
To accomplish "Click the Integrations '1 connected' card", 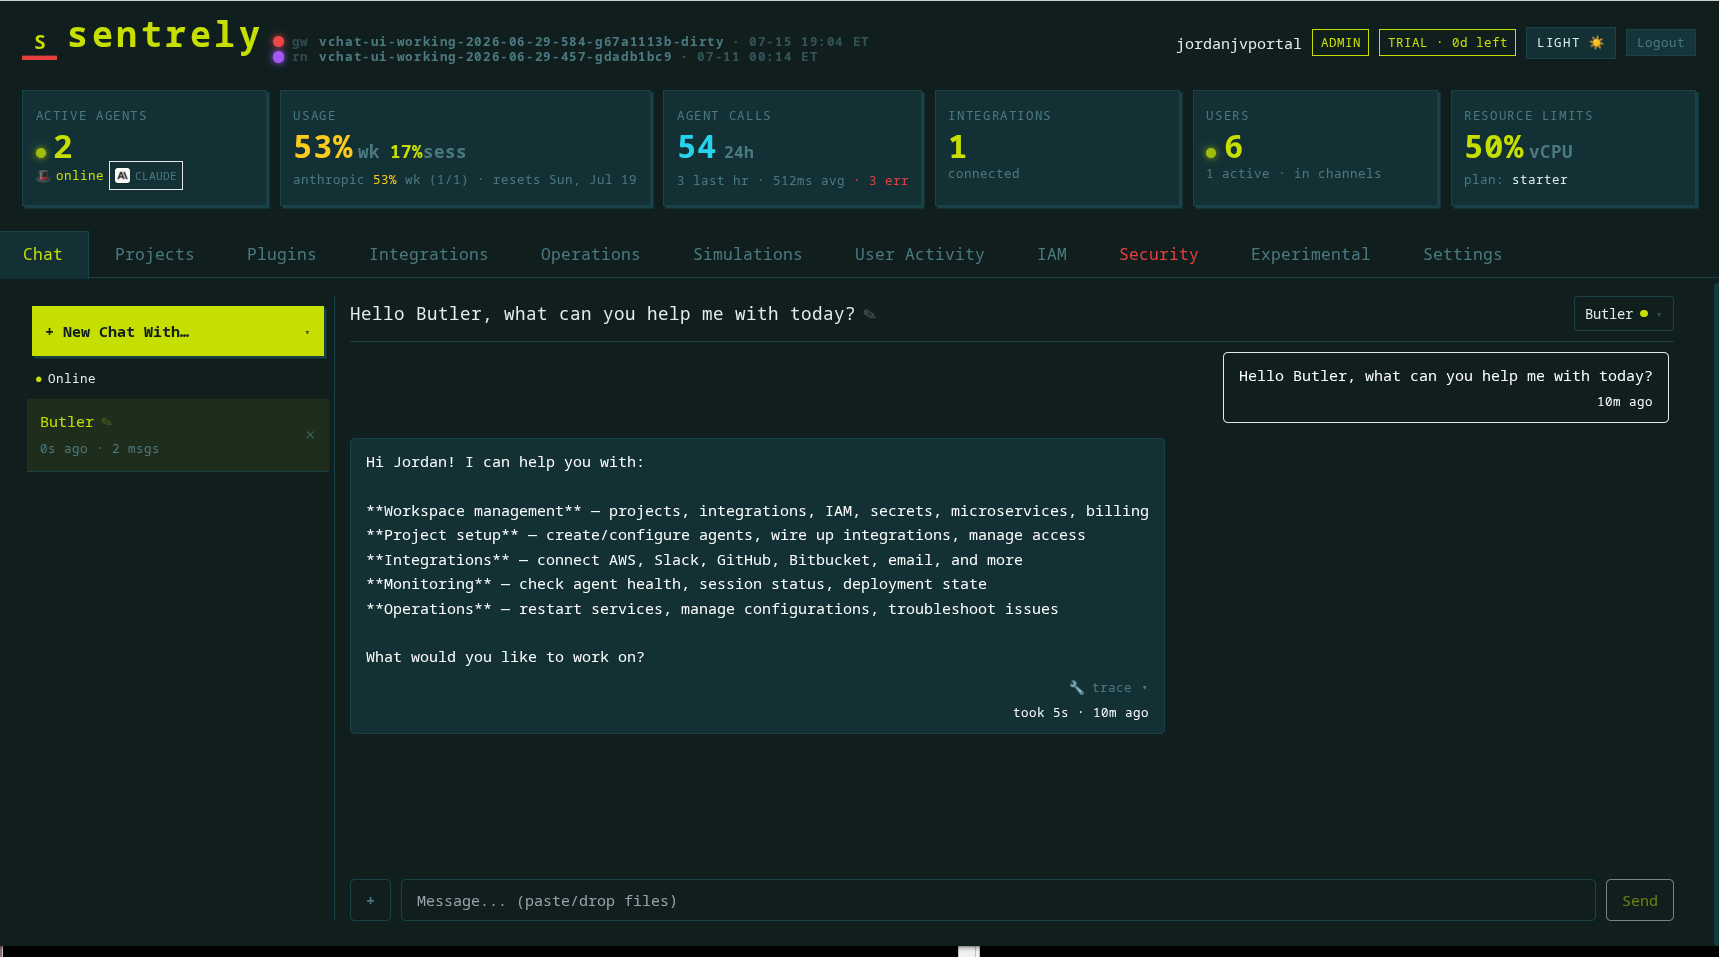I will (x=1058, y=148).
